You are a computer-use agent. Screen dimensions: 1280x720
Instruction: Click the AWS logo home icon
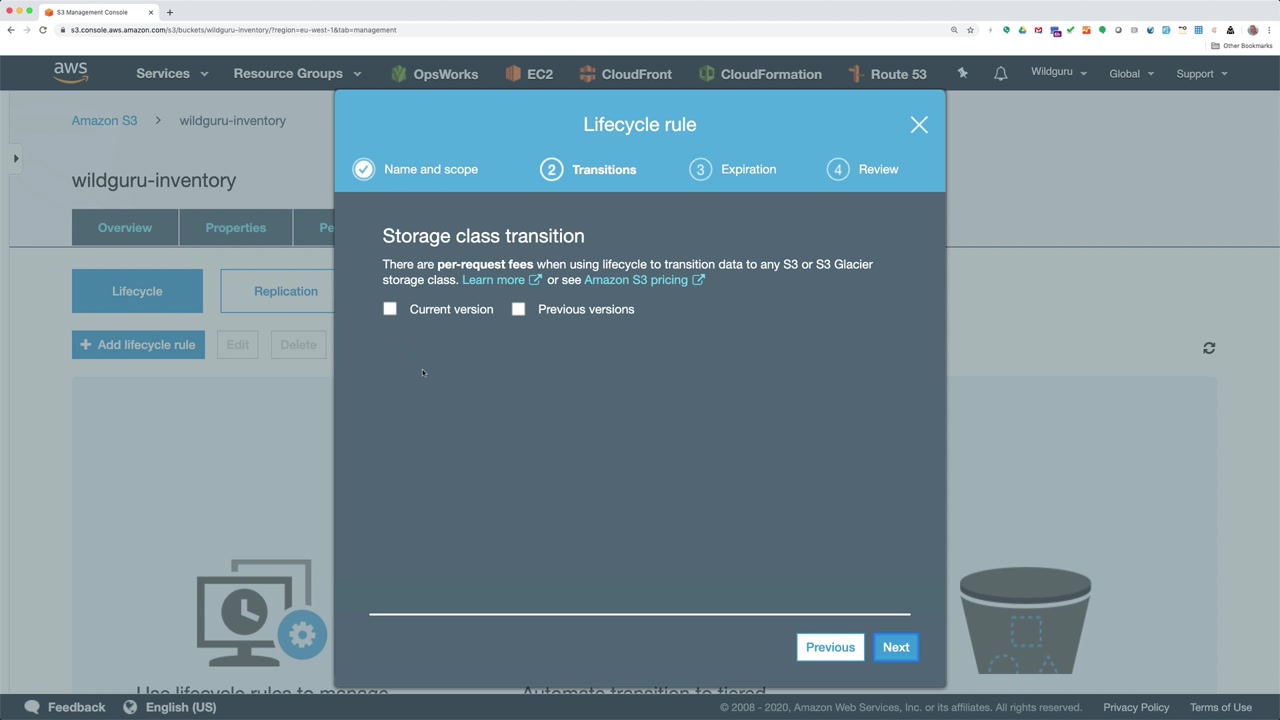click(71, 73)
